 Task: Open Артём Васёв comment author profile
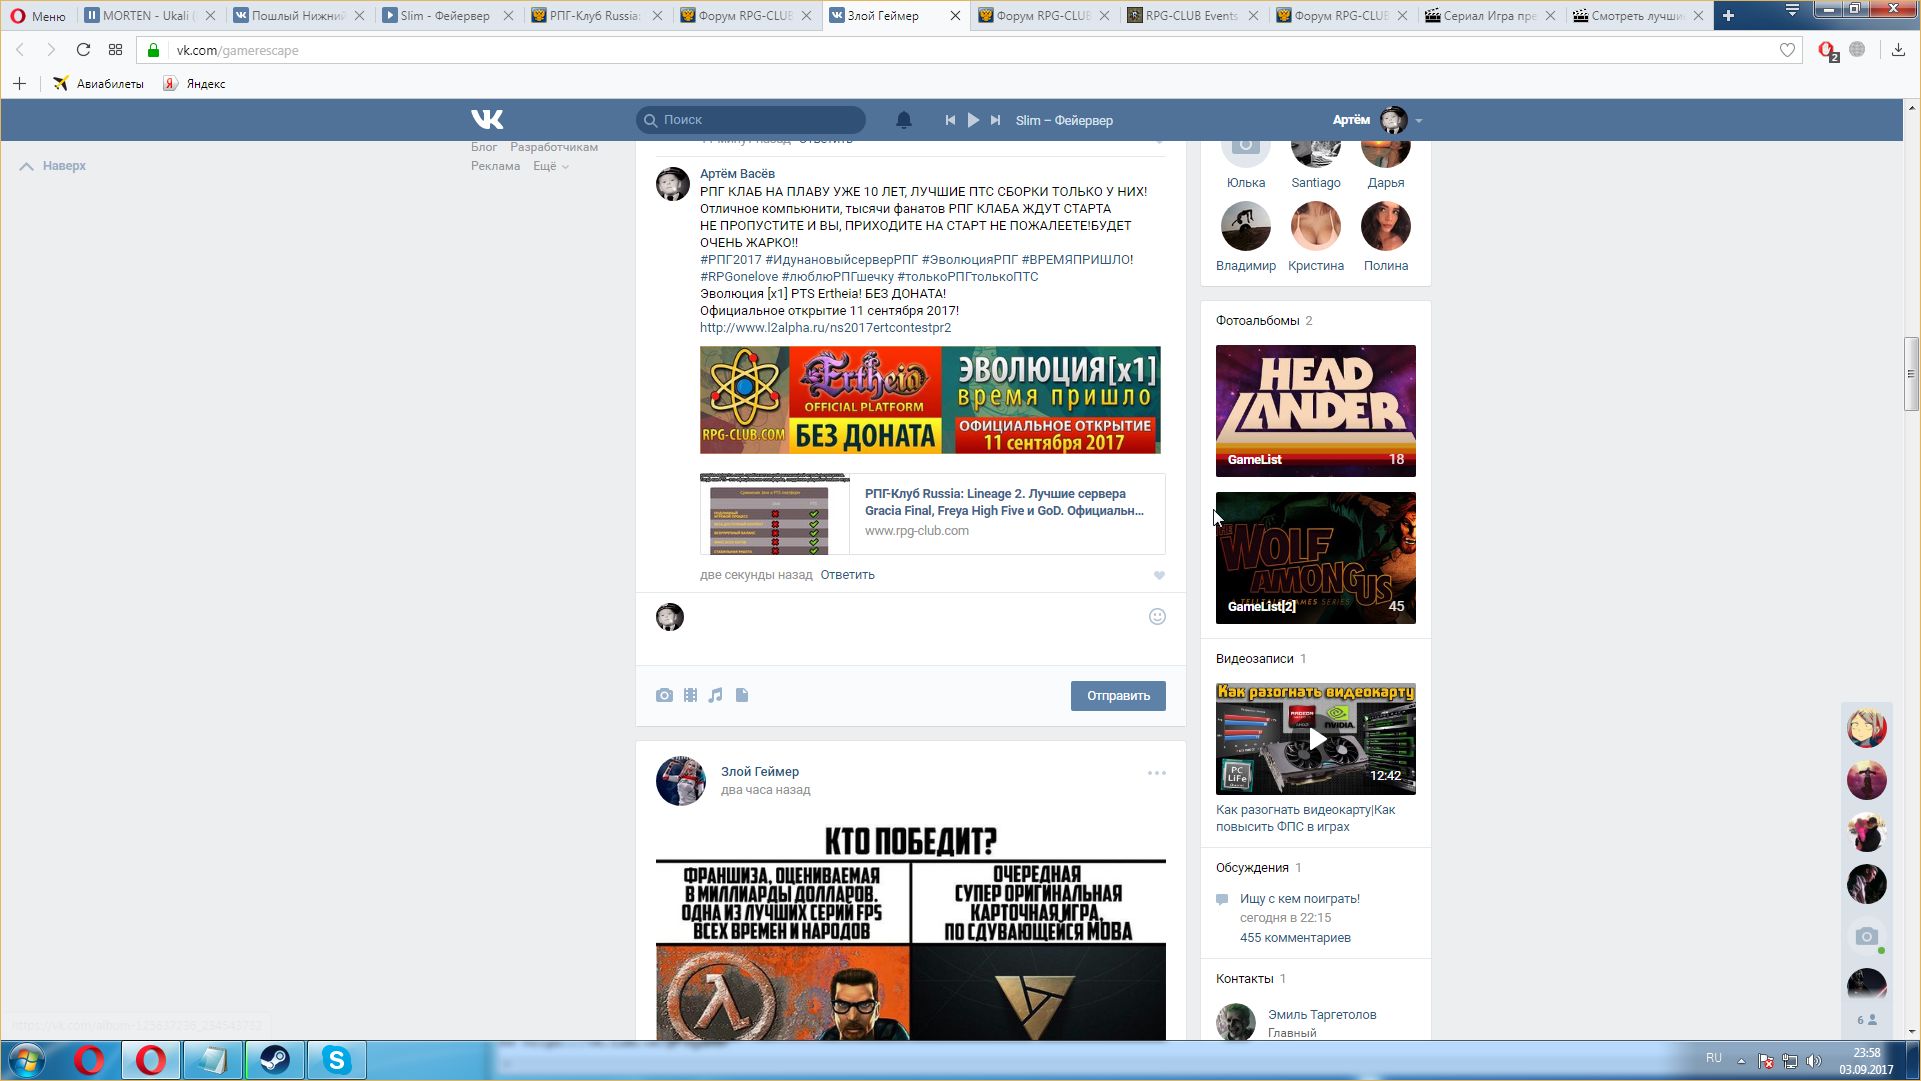pos(737,174)
